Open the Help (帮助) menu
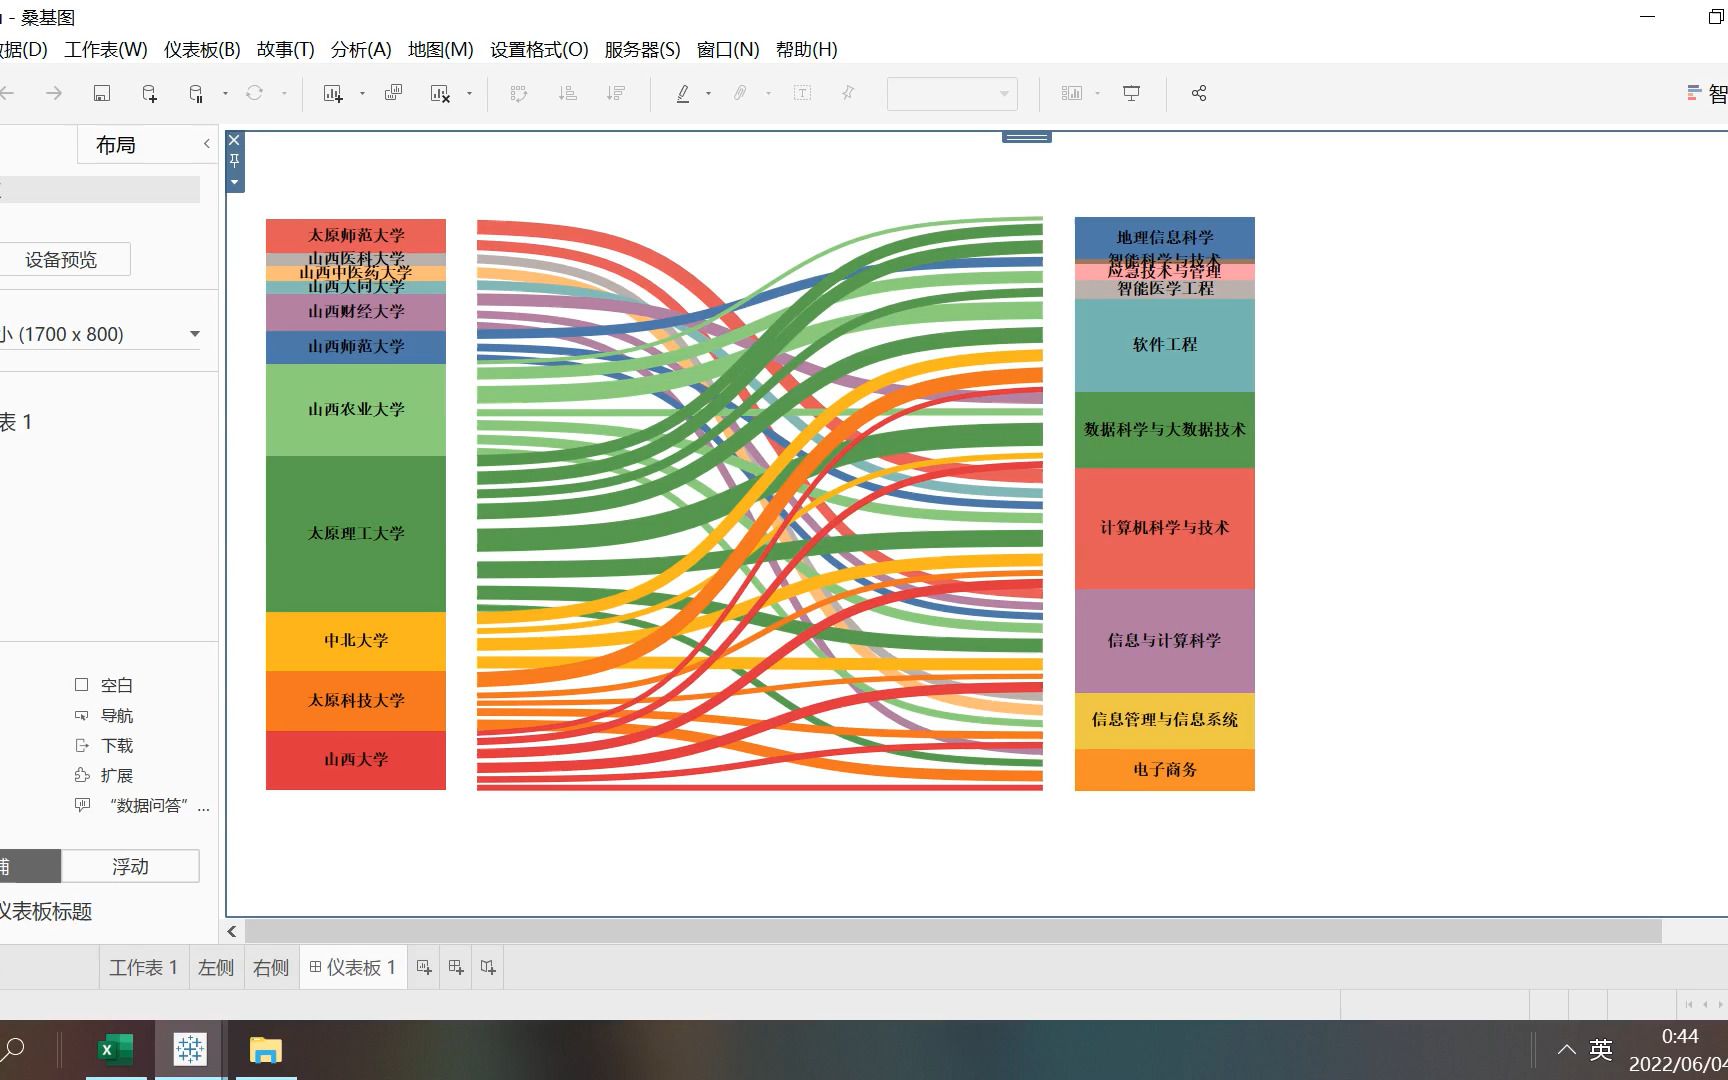The width and height of the screenshot is (1728, 1080). coord(807,49)
